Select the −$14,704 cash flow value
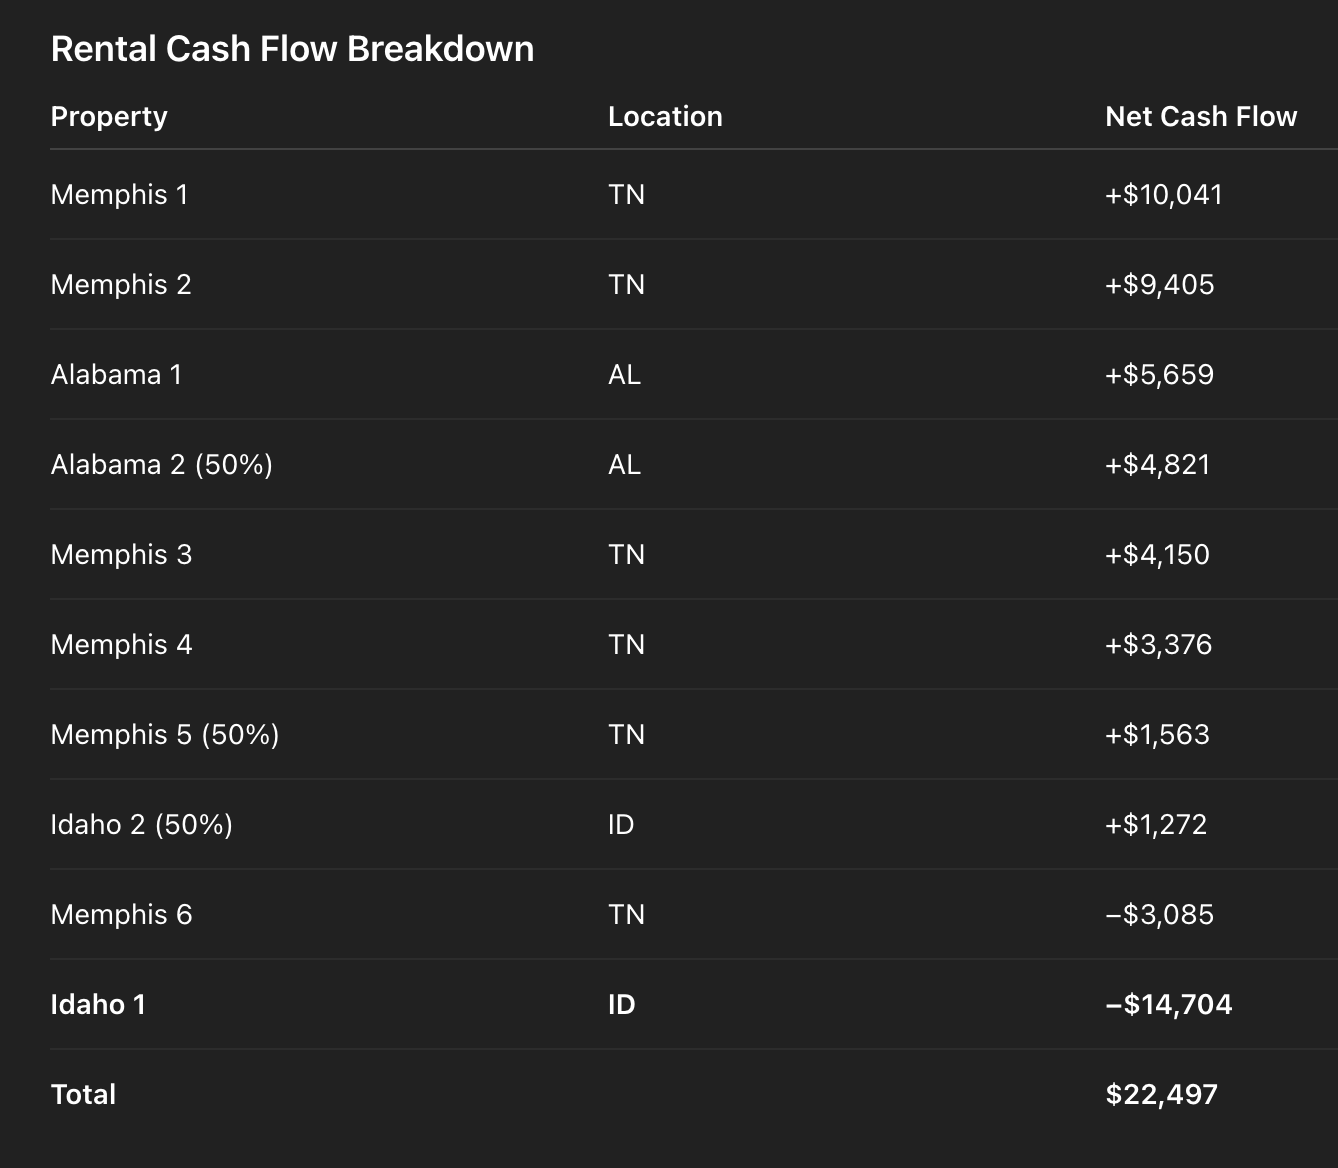This screenshot has height=1168, width=1338. tap(1168, 1005)
